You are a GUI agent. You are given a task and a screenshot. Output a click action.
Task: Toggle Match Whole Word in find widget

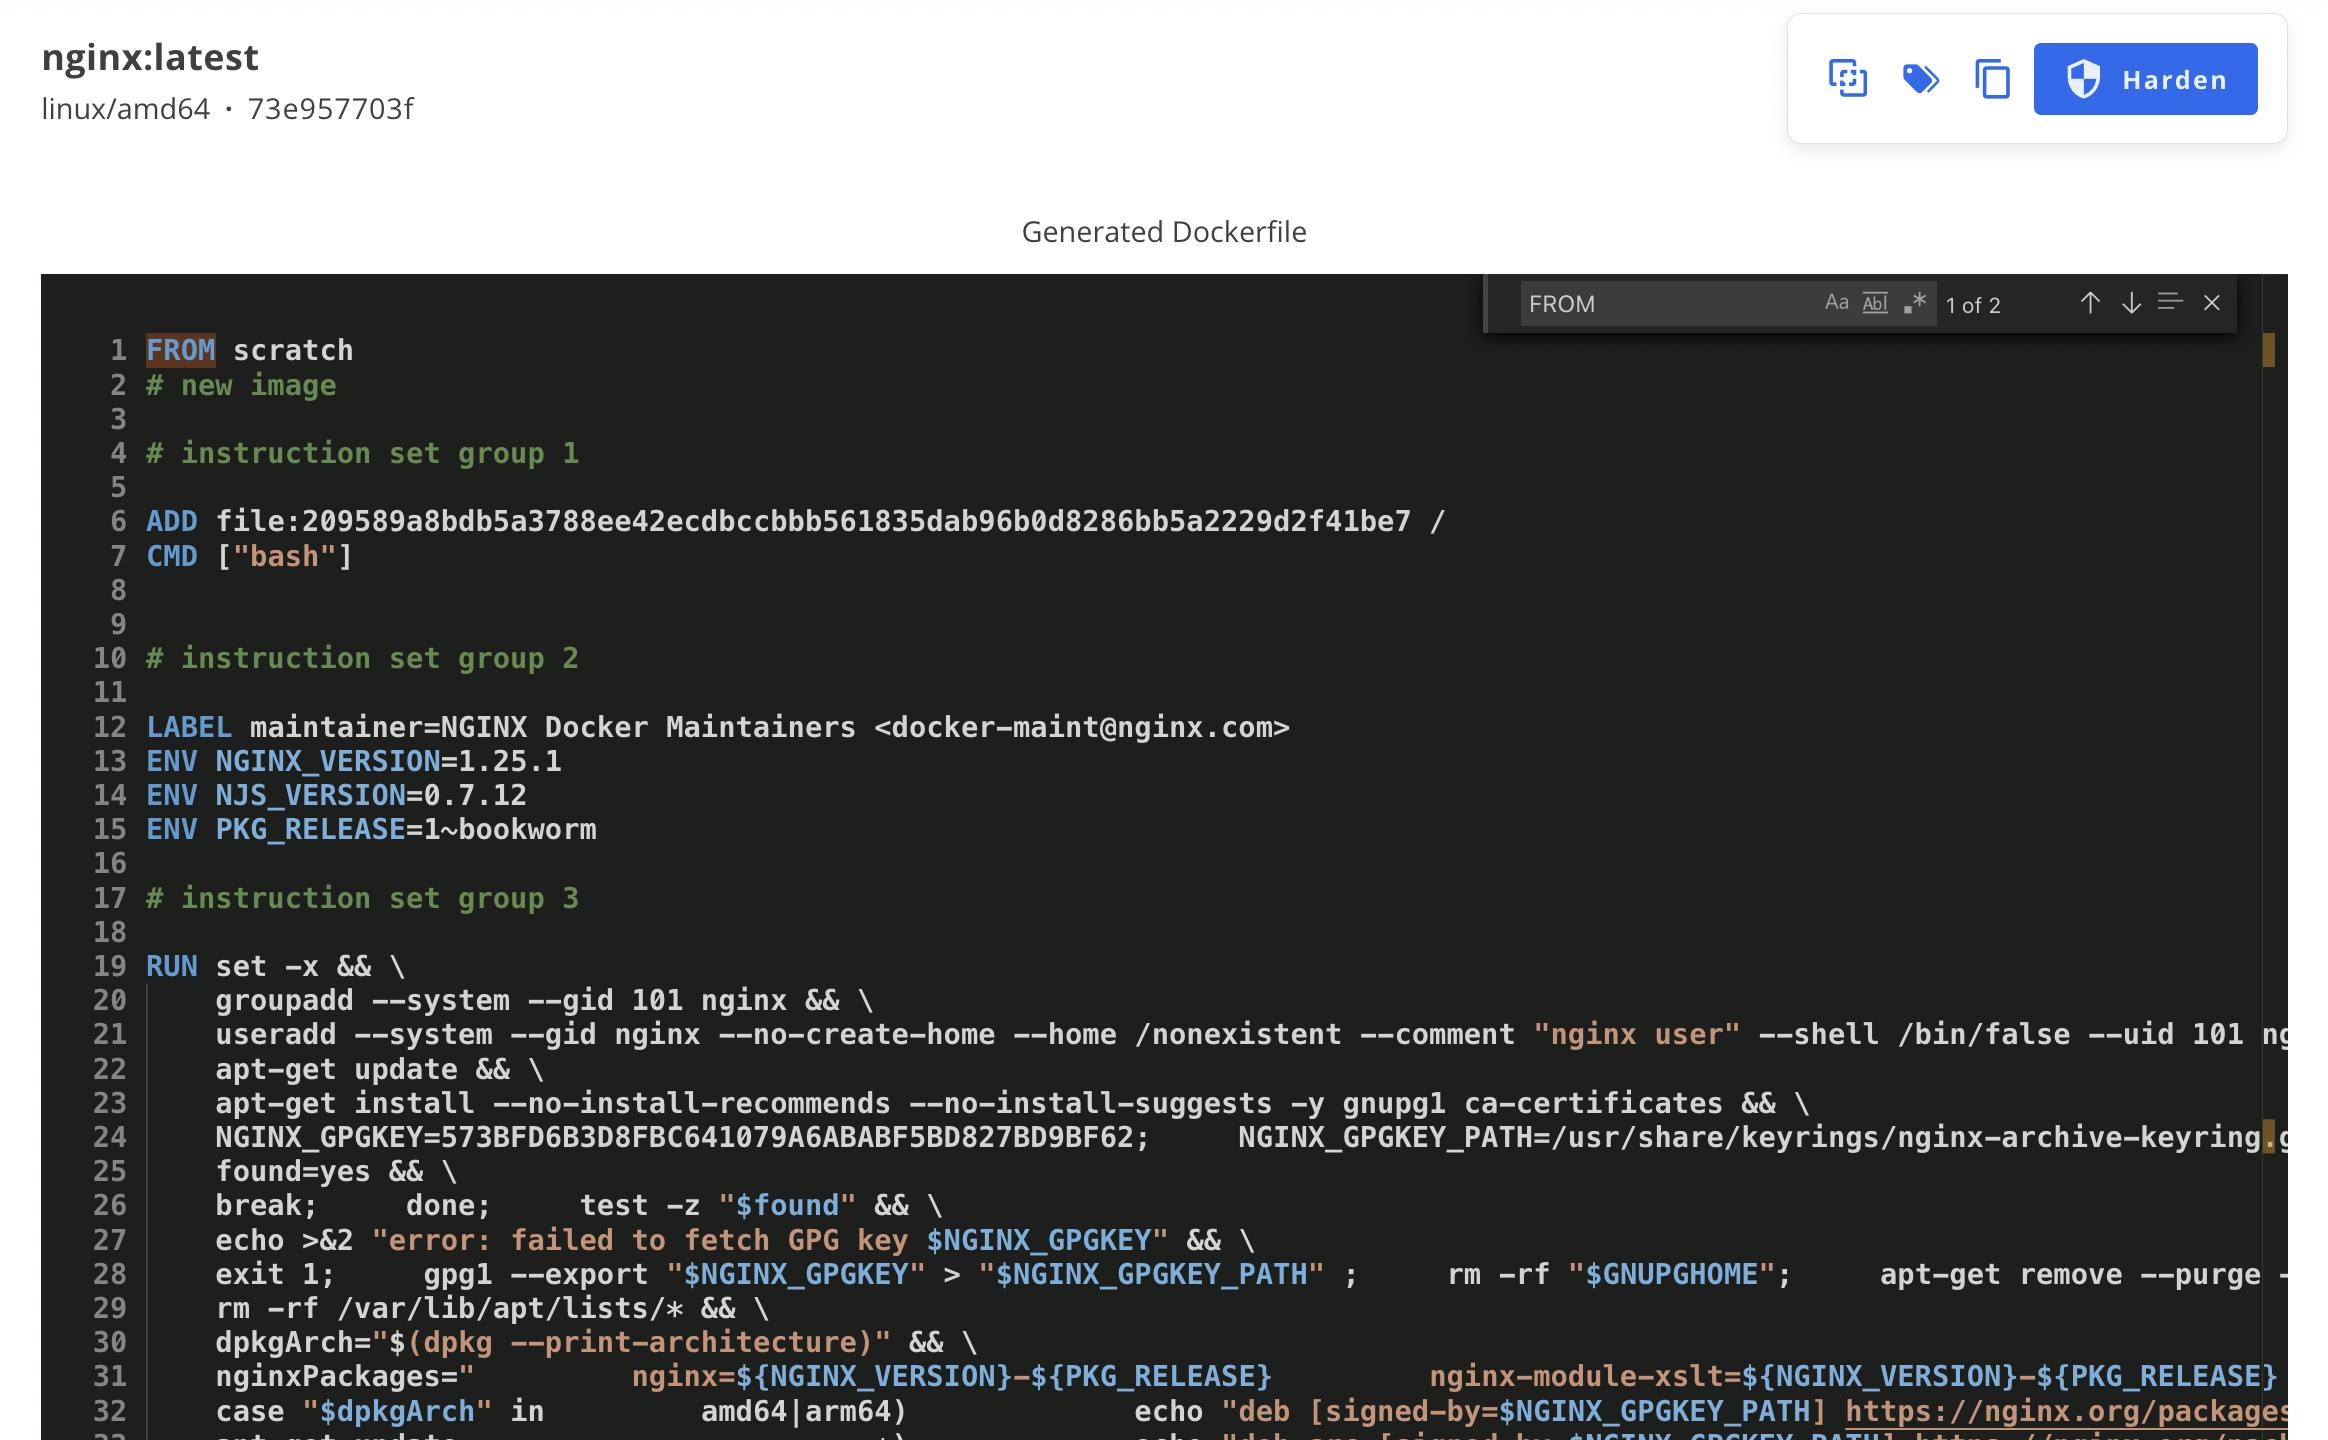[x=1875, y=303]
